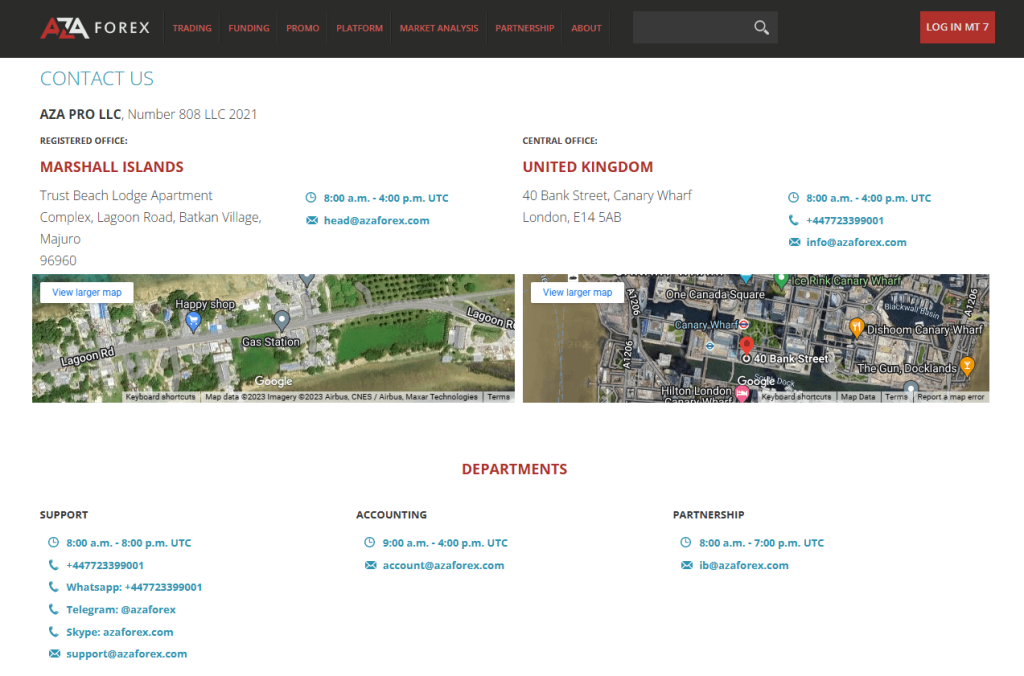Click the clock icon beside United Kingdom hours
Screen dimensions: 1024x676
[x=793, y=197]
